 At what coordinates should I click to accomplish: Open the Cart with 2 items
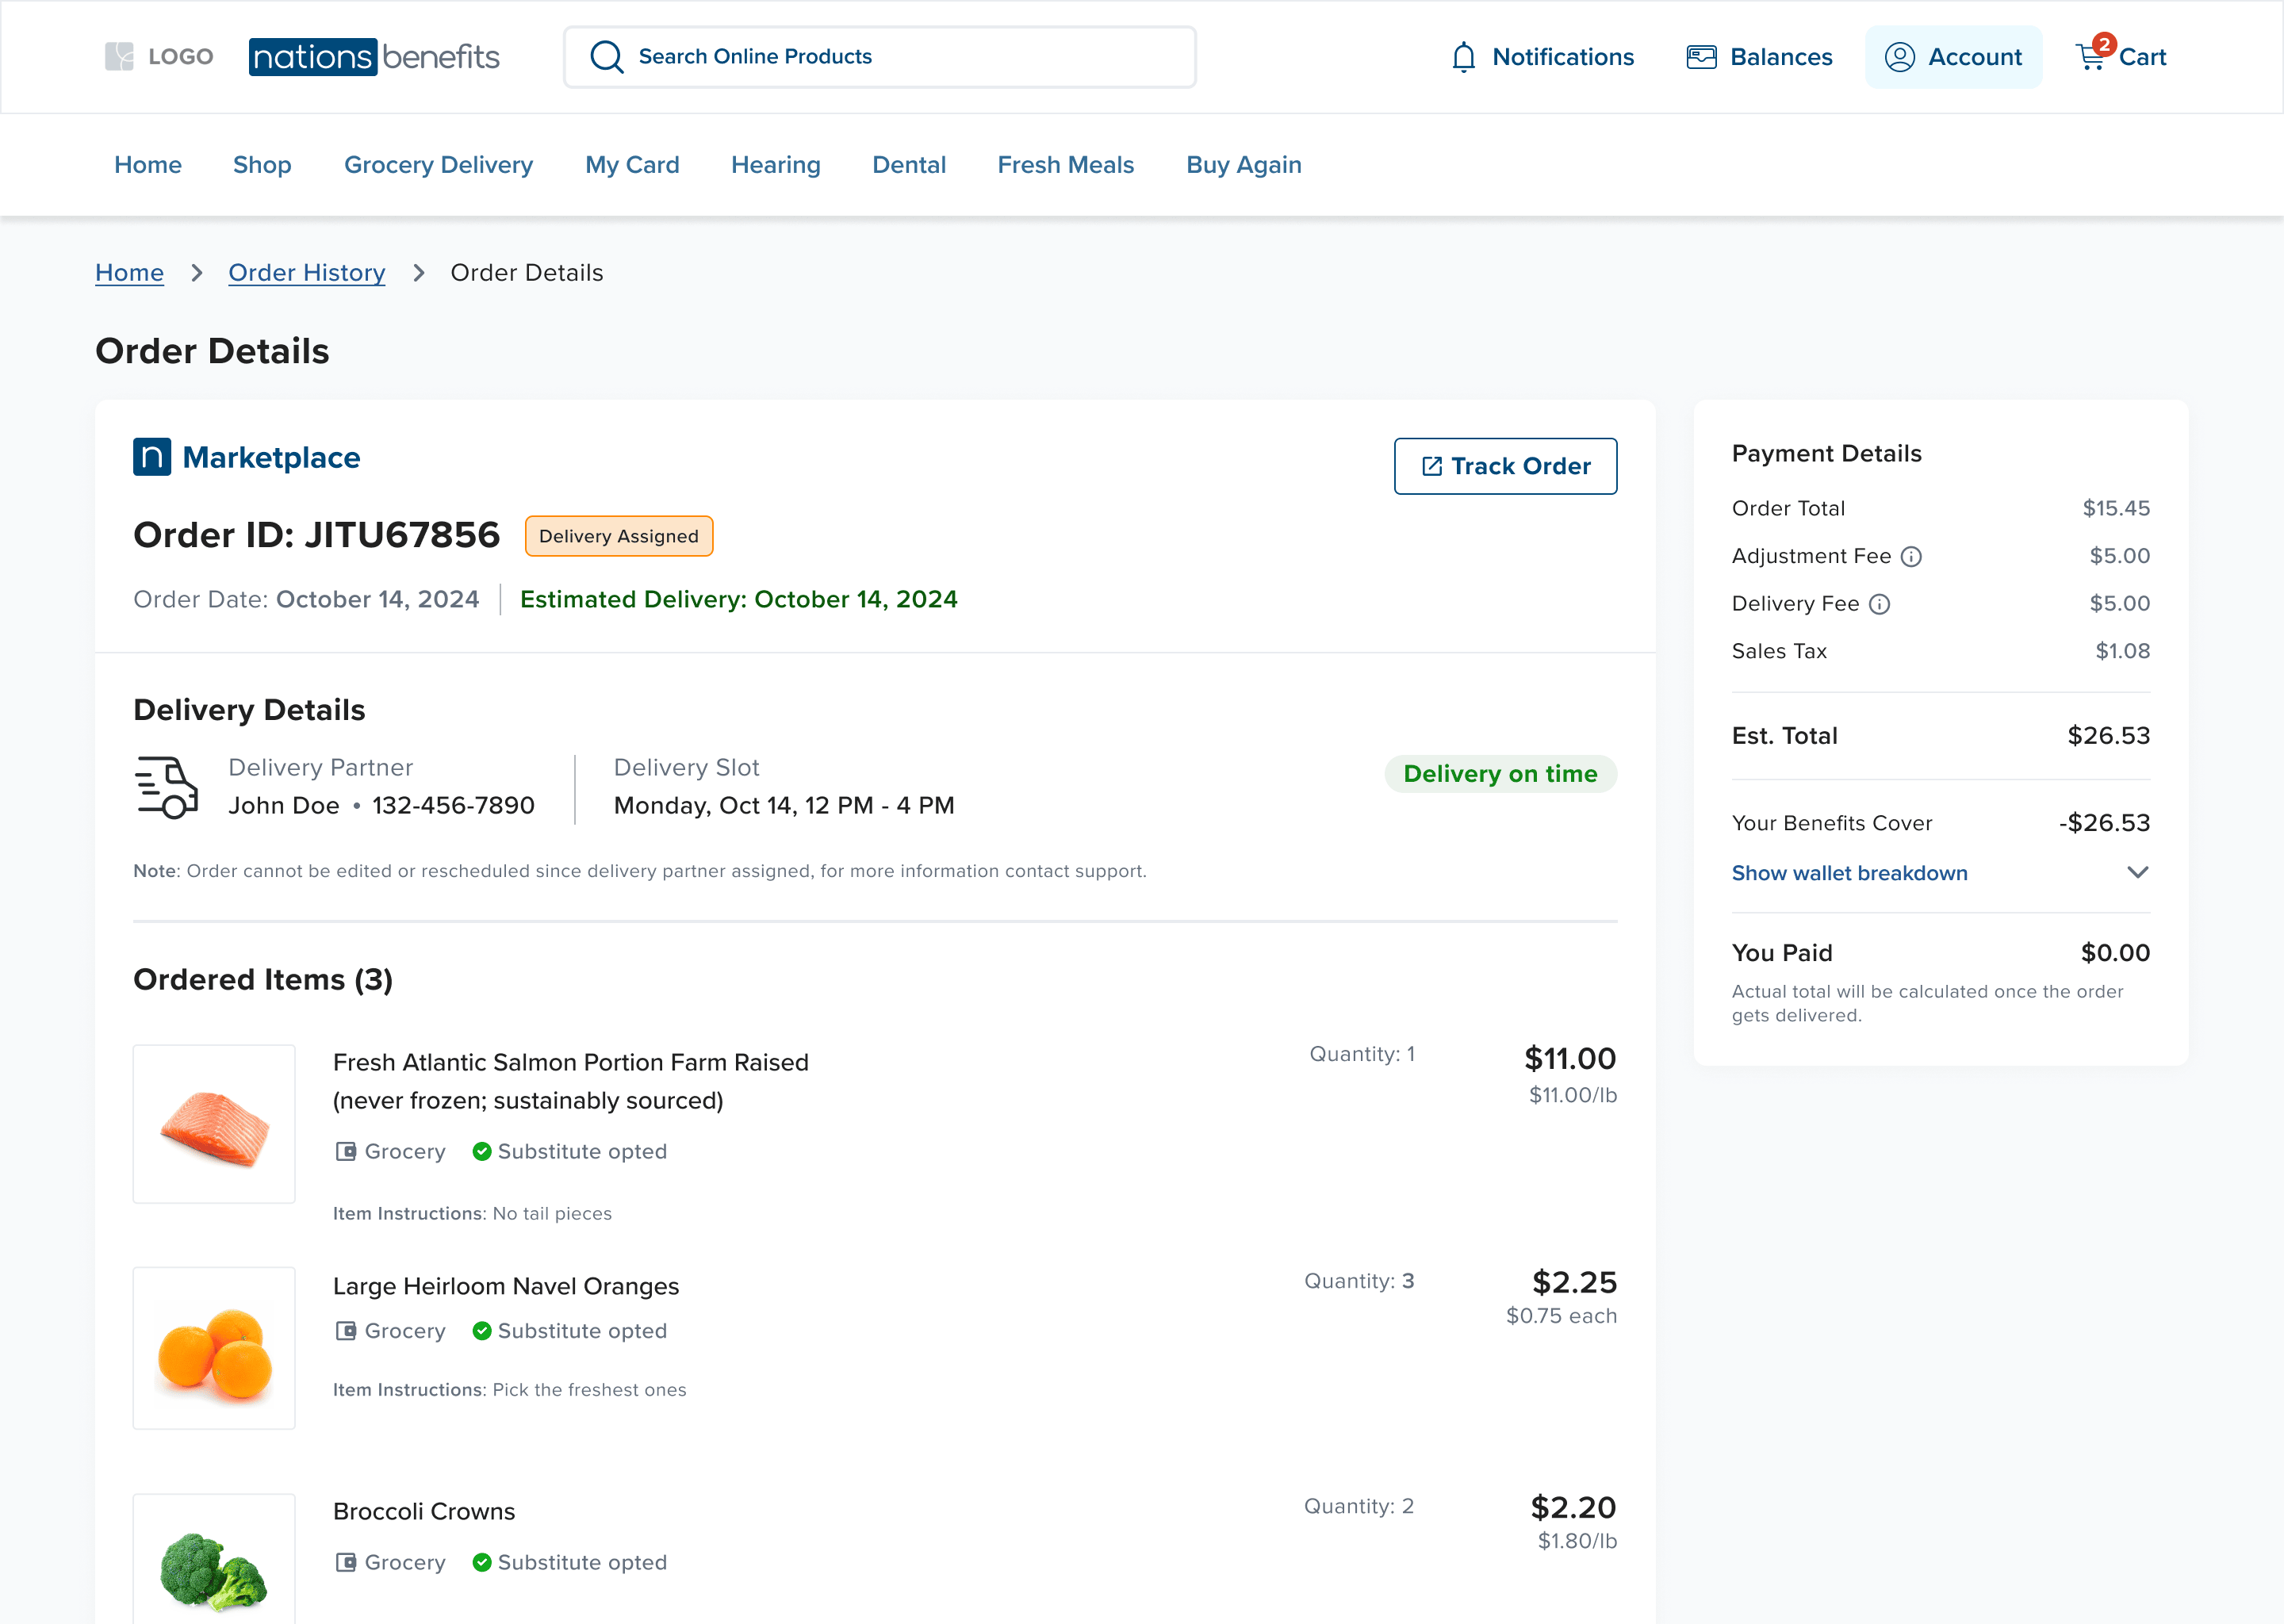2090,57
